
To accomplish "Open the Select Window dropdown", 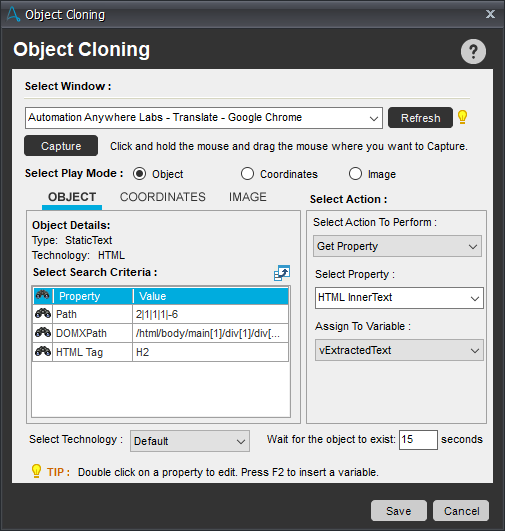I will (x=204, y=118).
